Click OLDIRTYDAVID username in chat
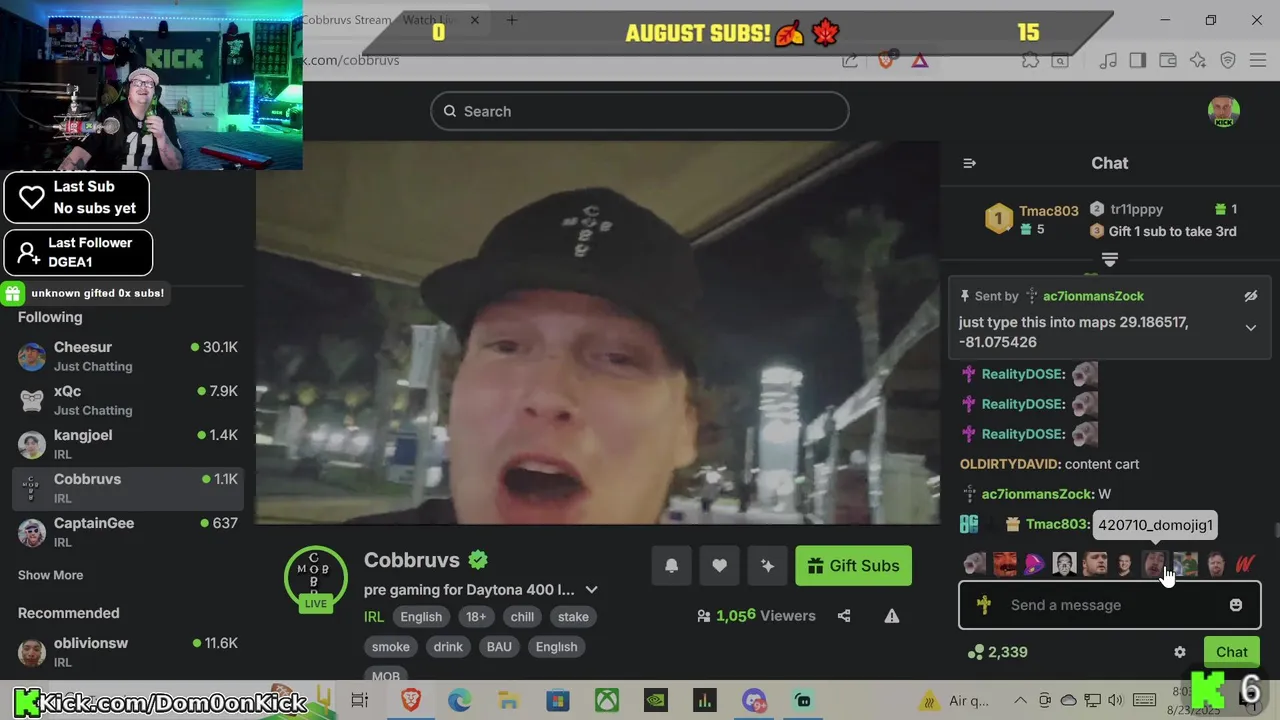 click(1010, 464)
